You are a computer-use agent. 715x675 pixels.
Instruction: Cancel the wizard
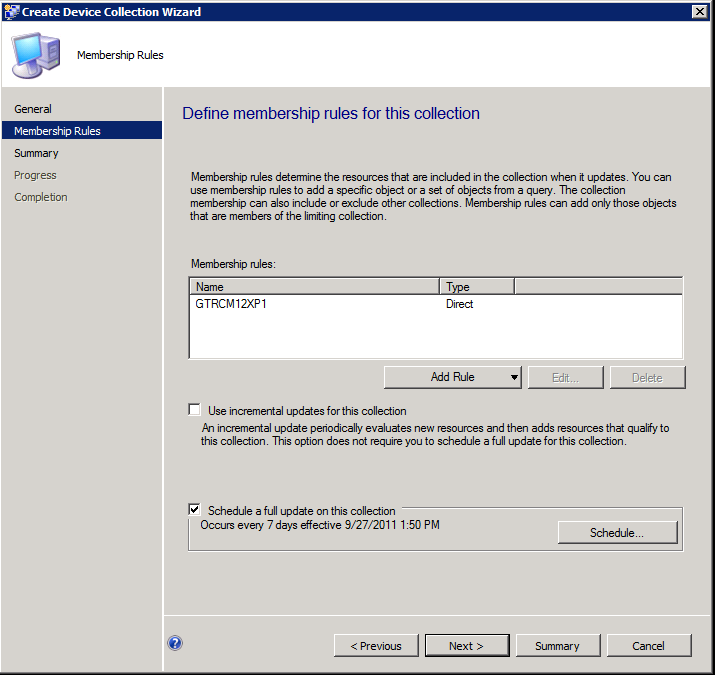point(649,646)
